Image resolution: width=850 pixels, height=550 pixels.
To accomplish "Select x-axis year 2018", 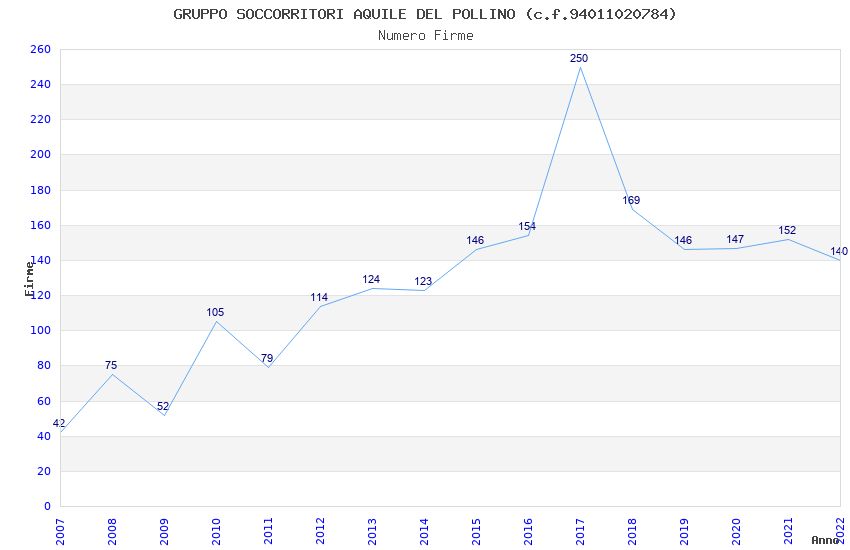I will click(x=633, y=531).
